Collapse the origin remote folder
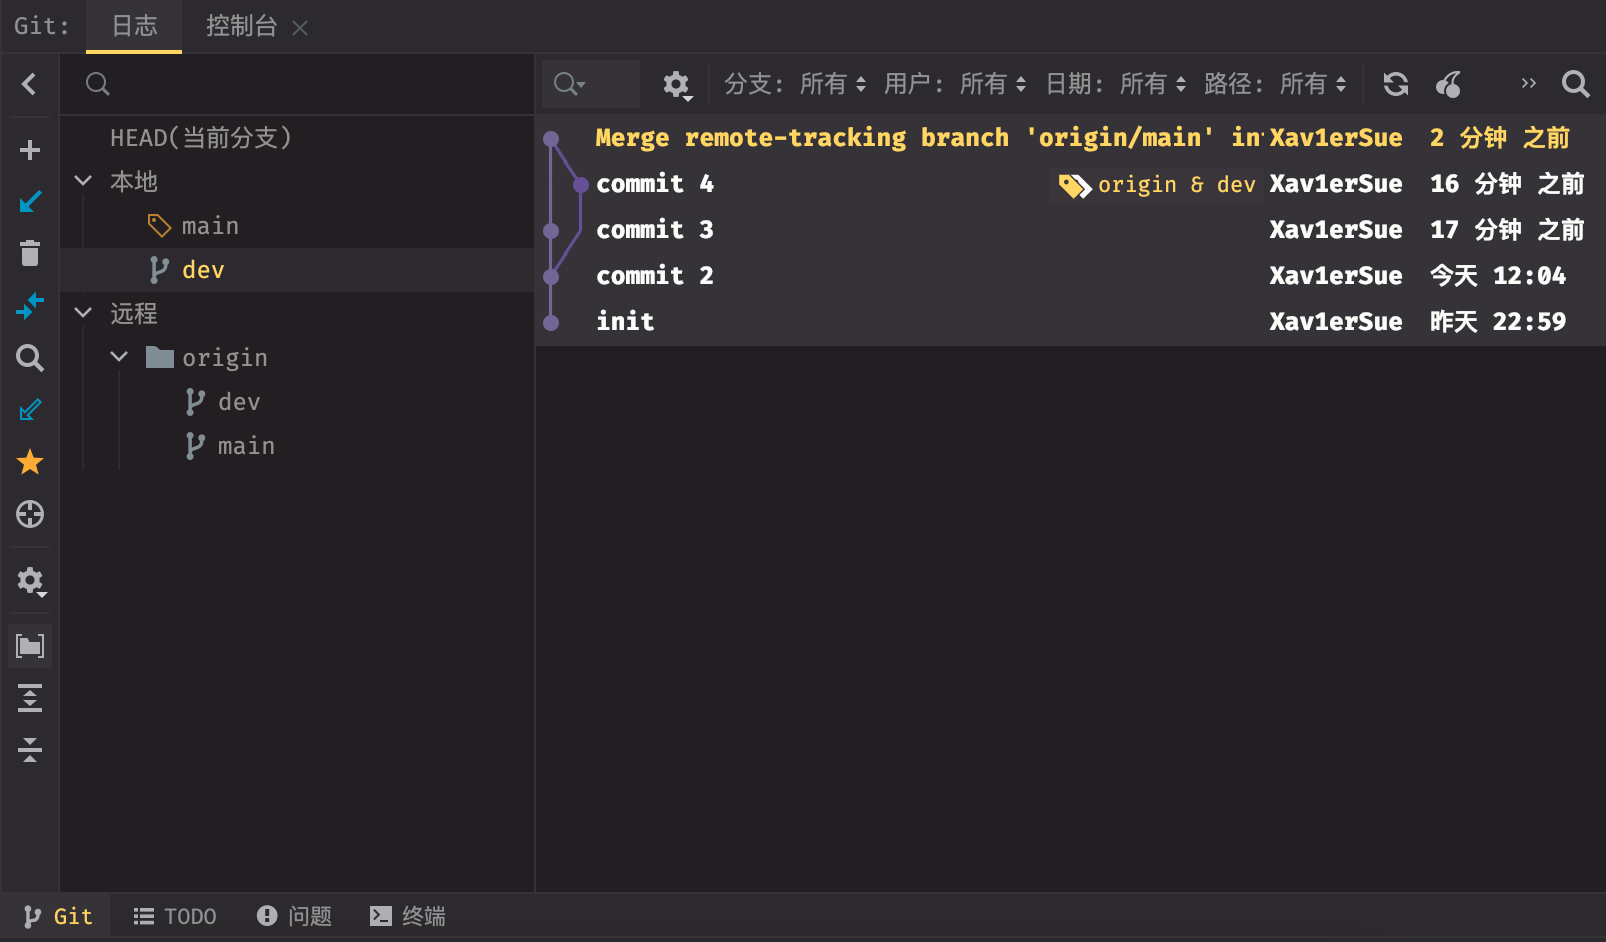1606x942 pixels. point(119,357)
